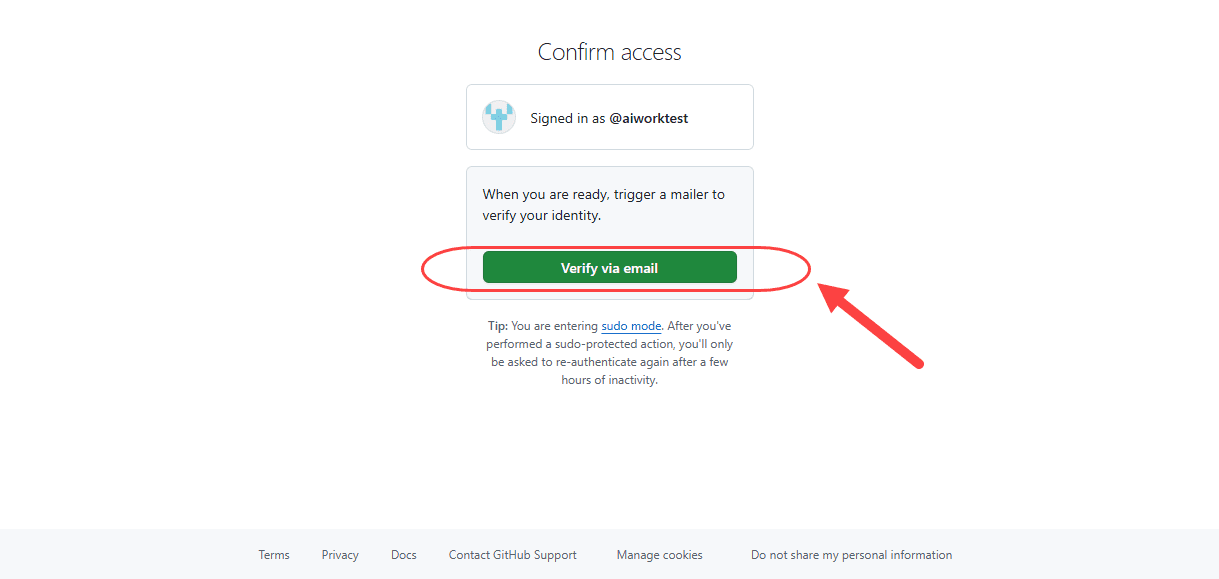Image resolution: width=1219 pixels, height=579 pixels.
Task: Open Manage cookies in the footer
Action: pyautogui.click(x=660, y=555)
